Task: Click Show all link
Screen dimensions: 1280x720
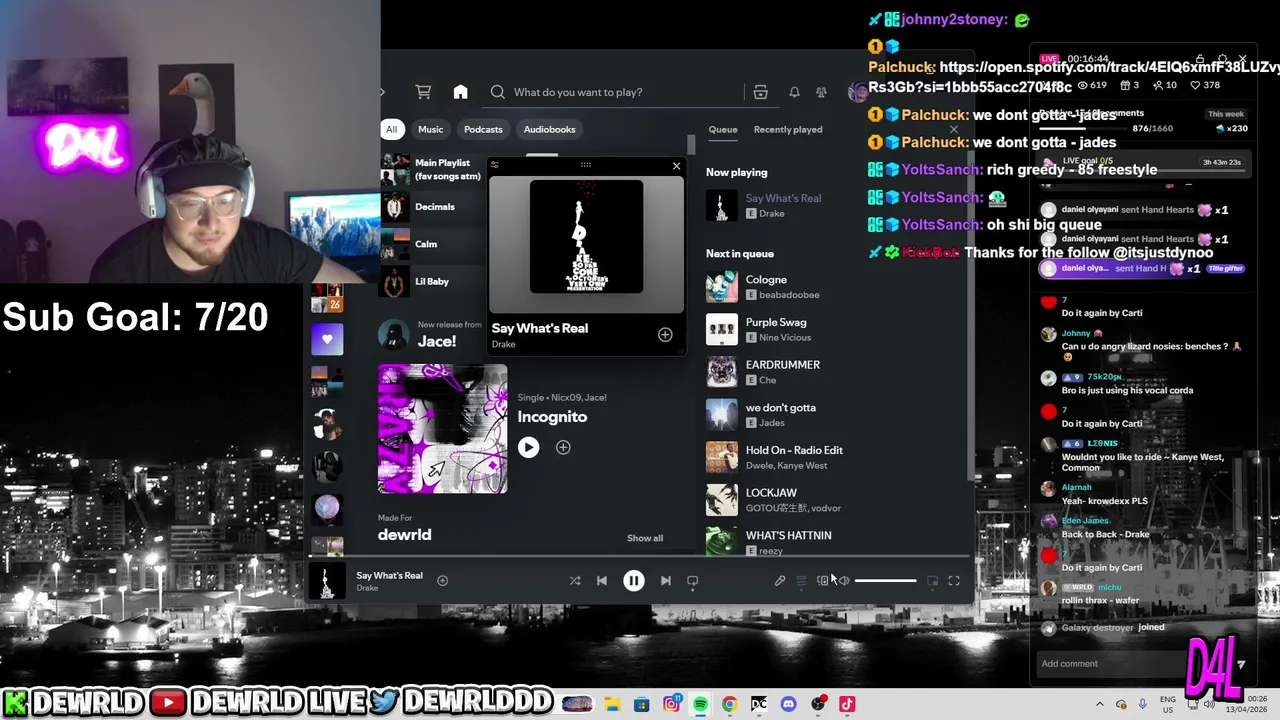Action: point(645,538)
